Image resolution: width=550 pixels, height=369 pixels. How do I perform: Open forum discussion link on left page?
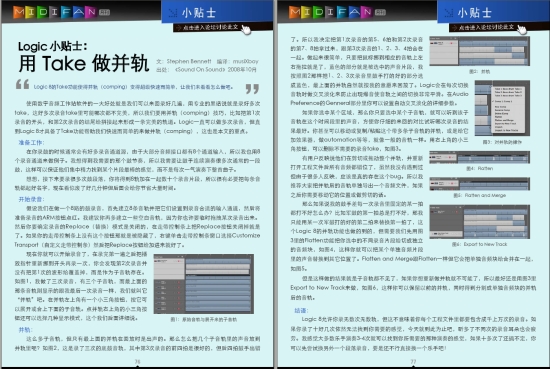tap(207, 27)
